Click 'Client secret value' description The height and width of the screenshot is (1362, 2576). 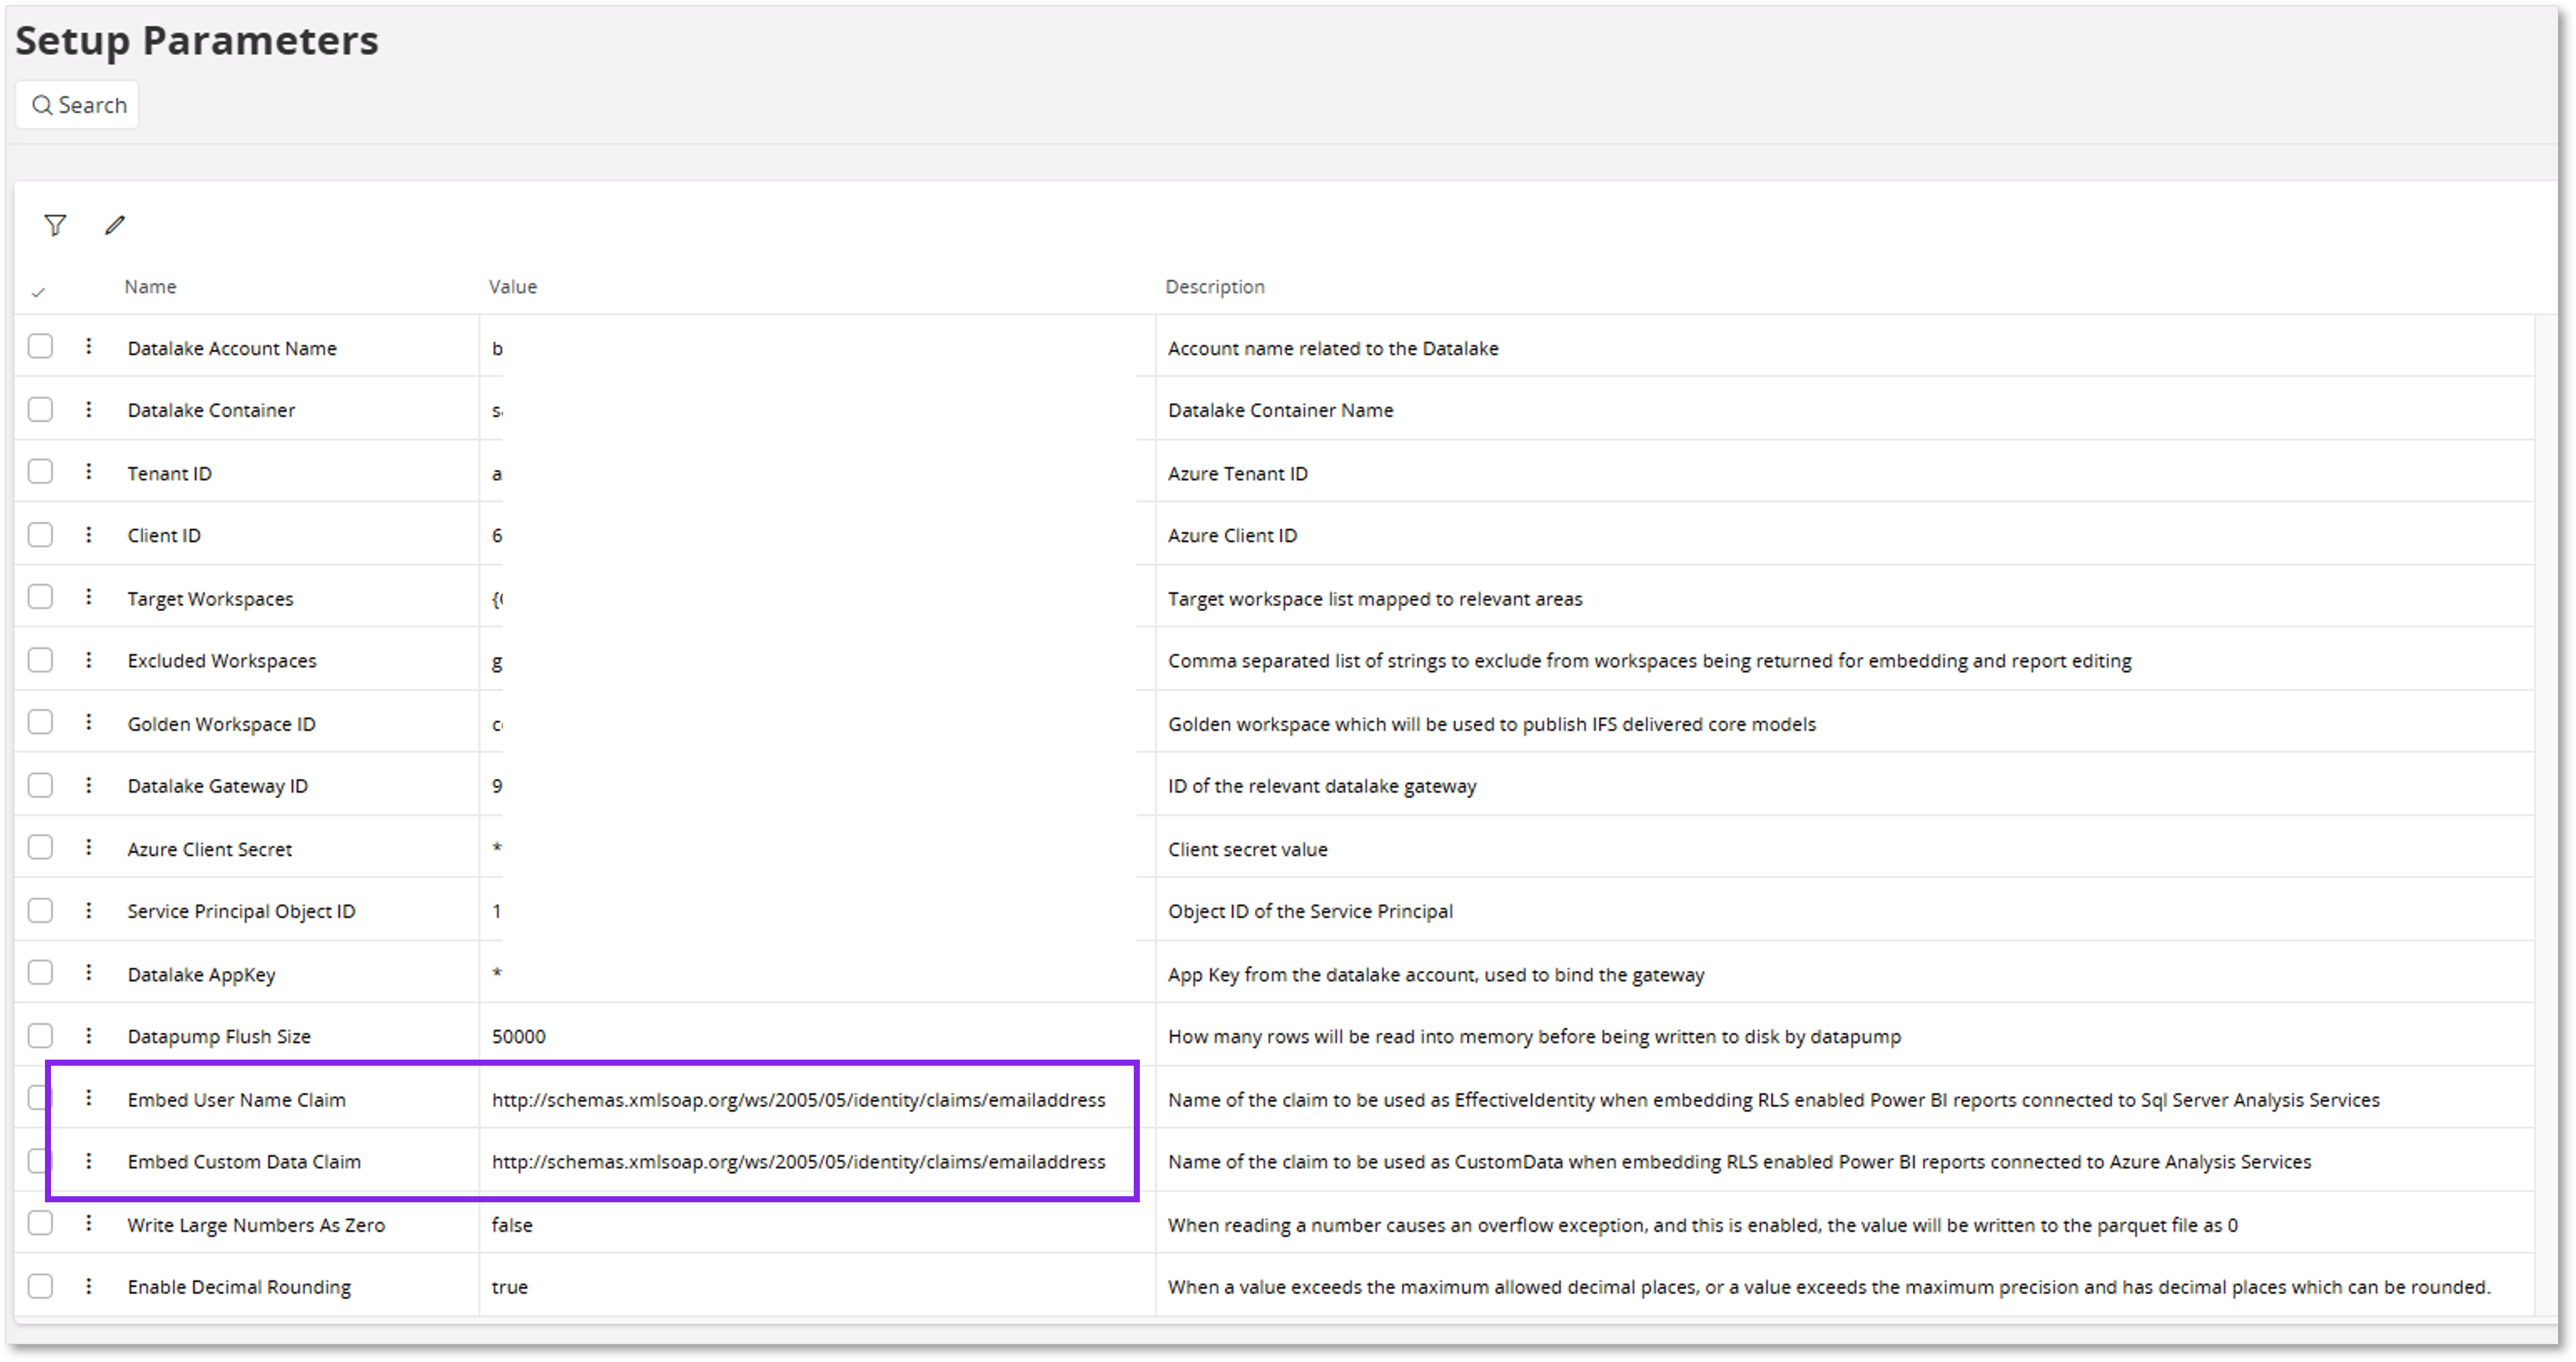[1248, 850]
